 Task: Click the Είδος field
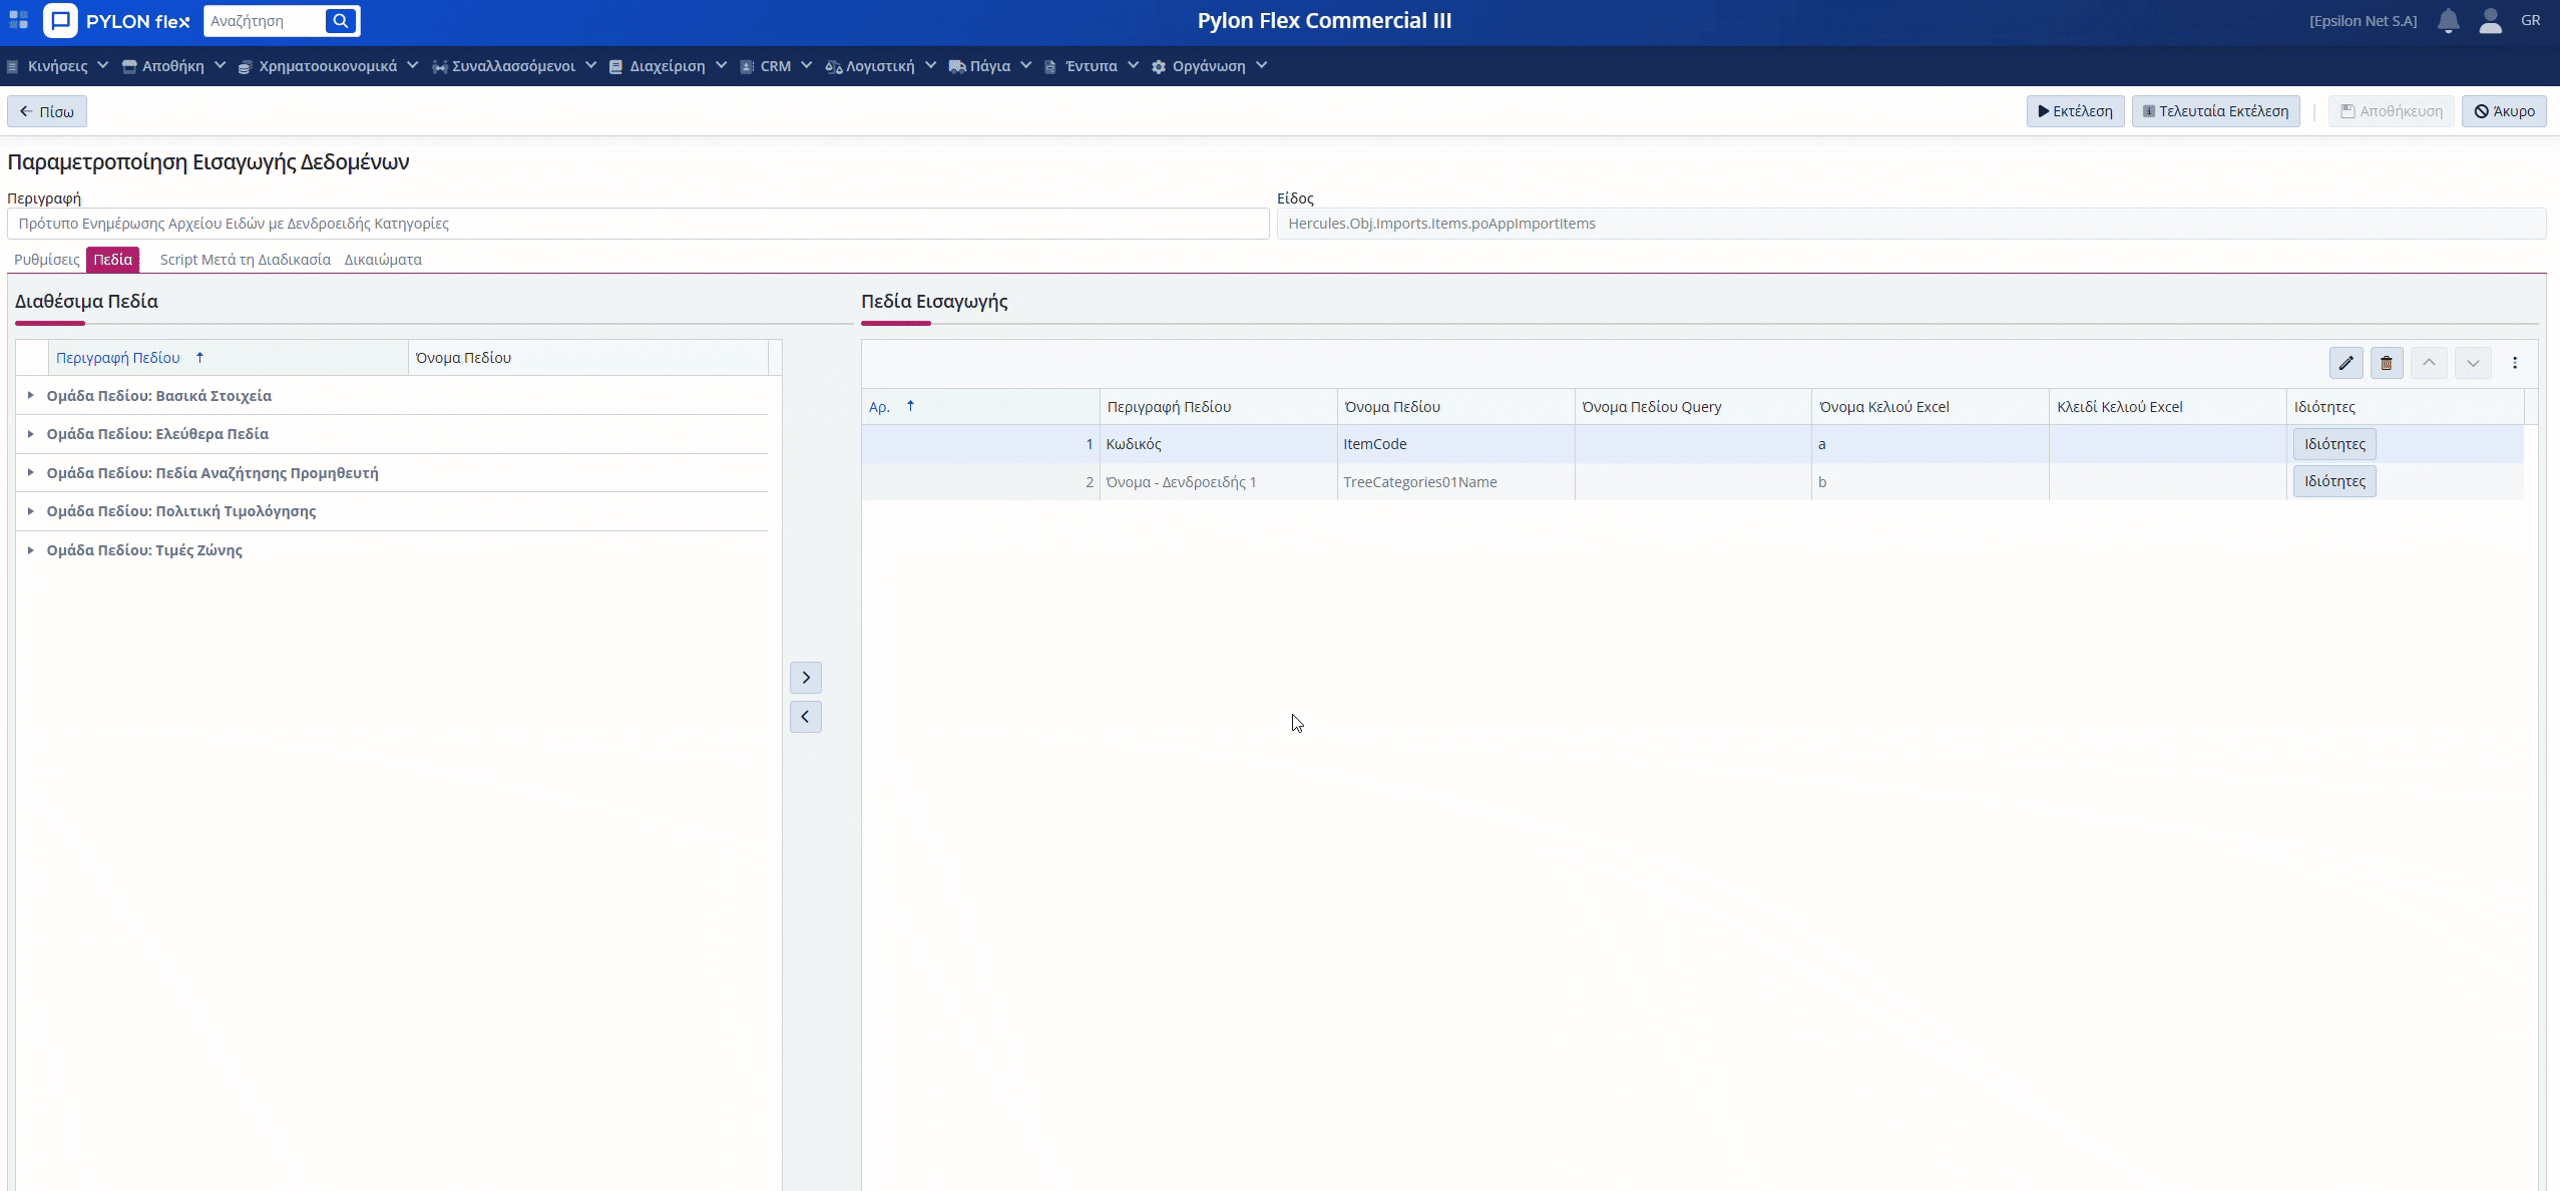pos(1911,224)
